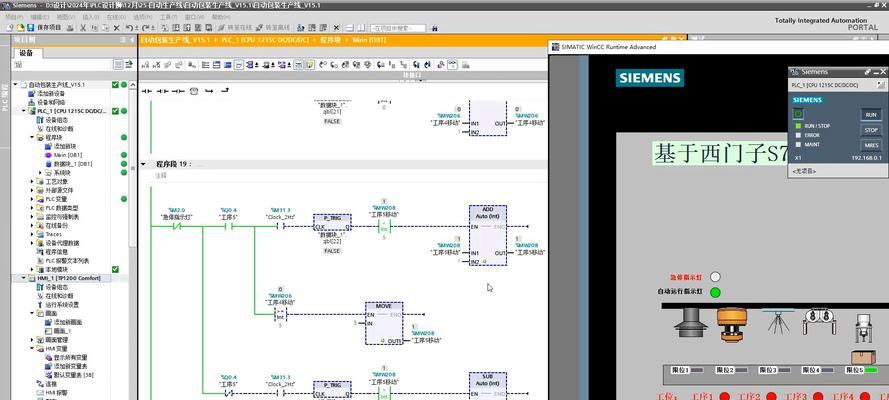Screen dimensions: 889x400
Task: Collapse the PLC_1 tree node
Action: [24, 111]
